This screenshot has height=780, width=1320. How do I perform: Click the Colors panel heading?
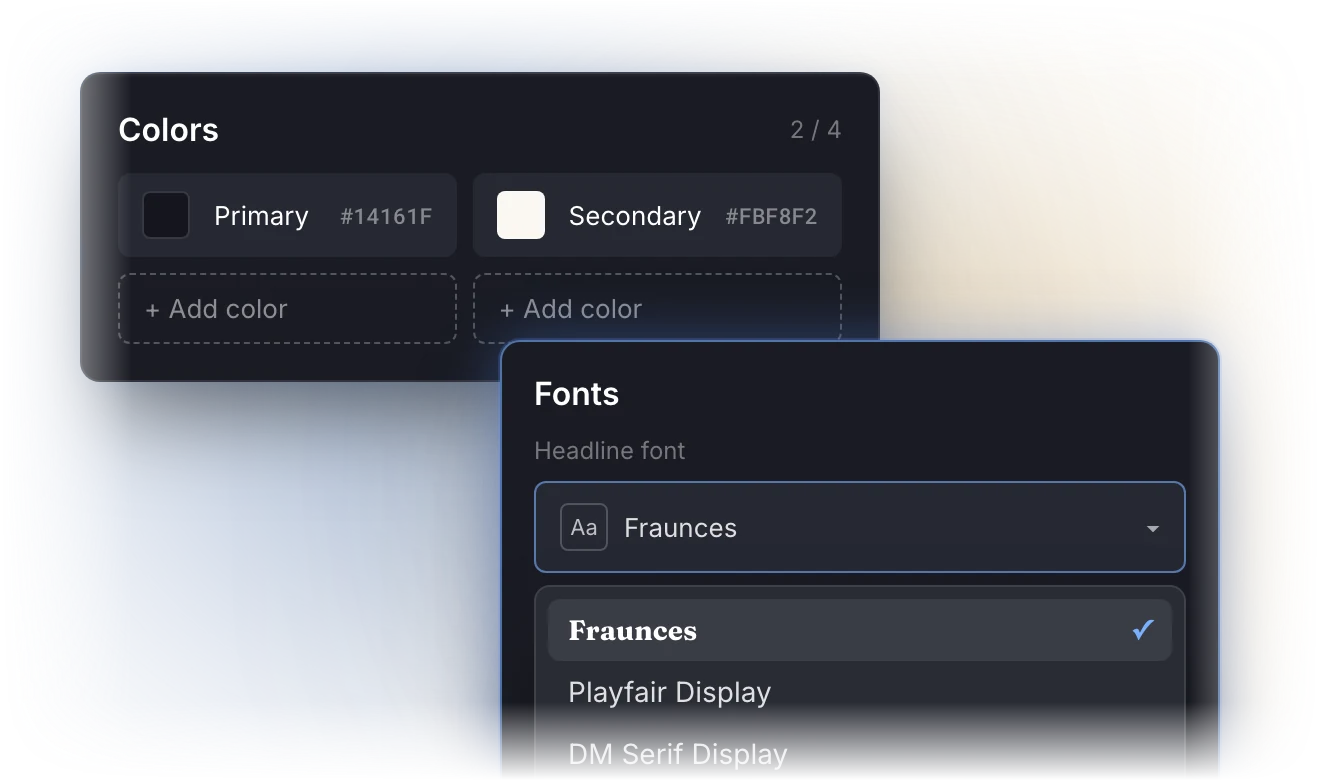point(168,130)
